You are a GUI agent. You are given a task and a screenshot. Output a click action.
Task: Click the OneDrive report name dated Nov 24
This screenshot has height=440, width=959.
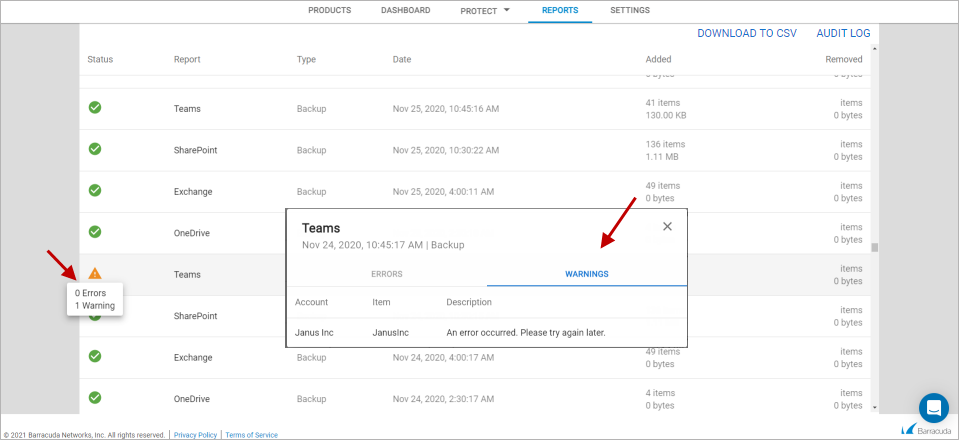click(192, 399)
